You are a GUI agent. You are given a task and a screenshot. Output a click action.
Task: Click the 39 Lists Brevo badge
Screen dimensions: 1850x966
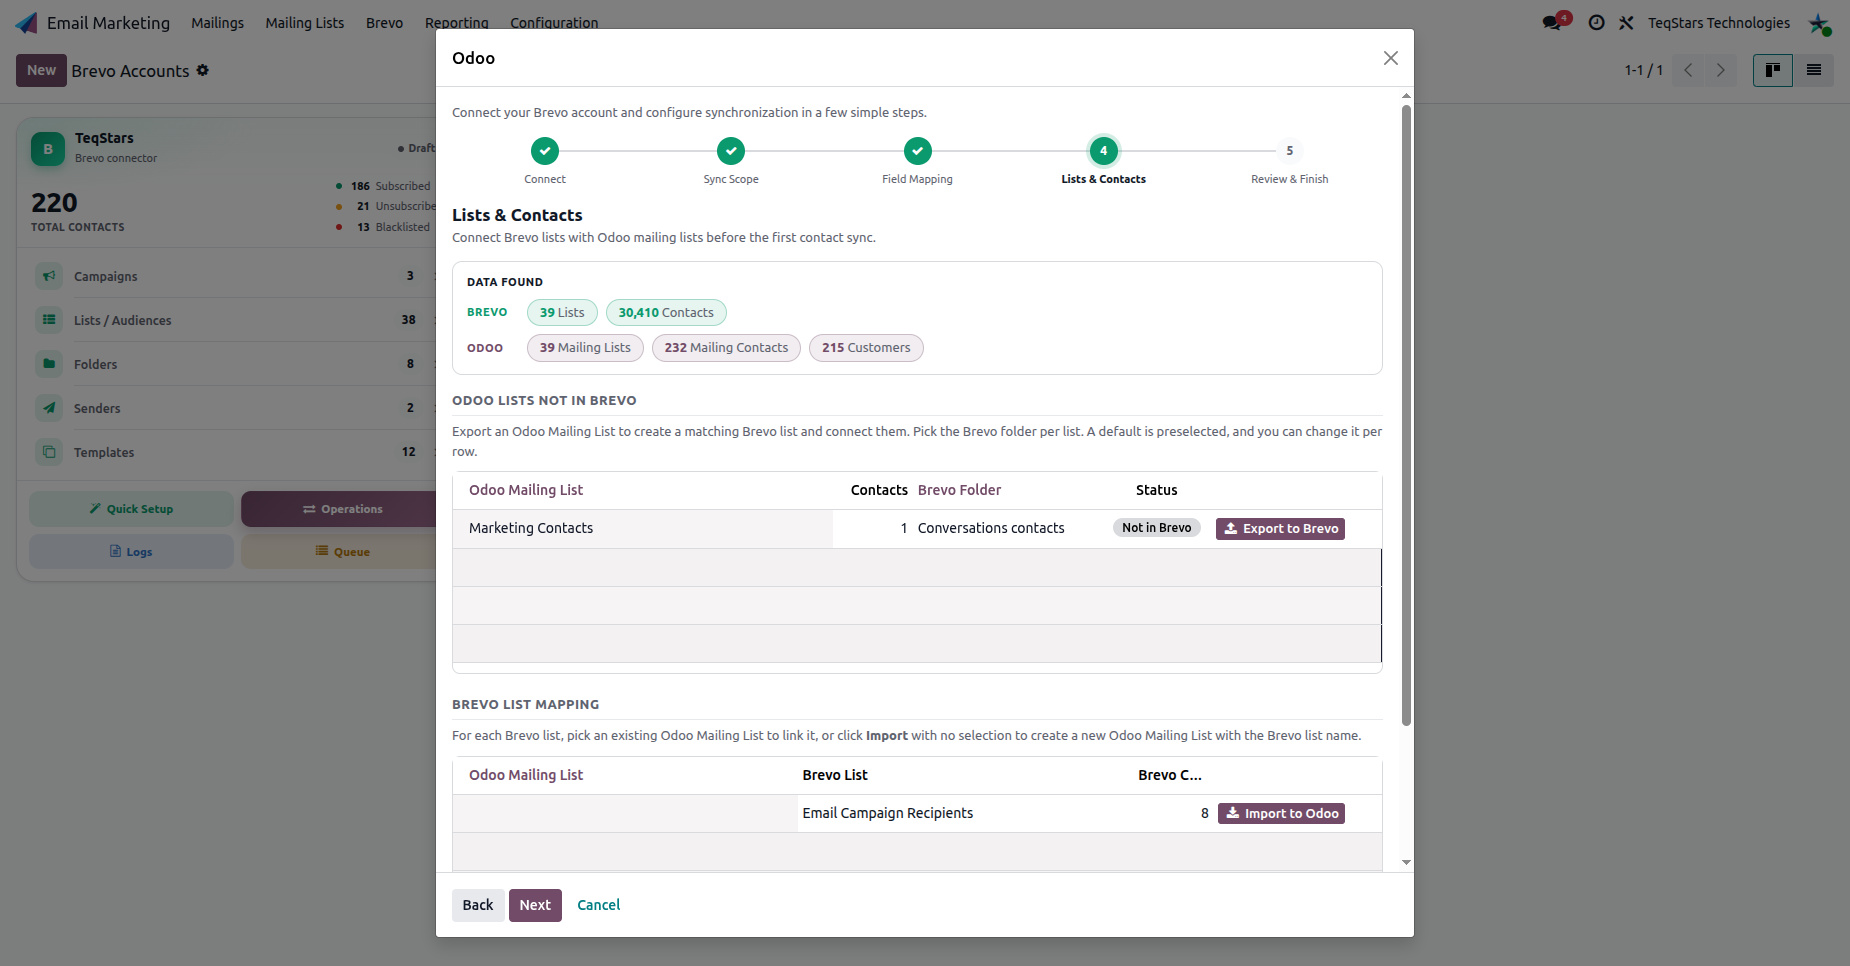click(562, 313)
